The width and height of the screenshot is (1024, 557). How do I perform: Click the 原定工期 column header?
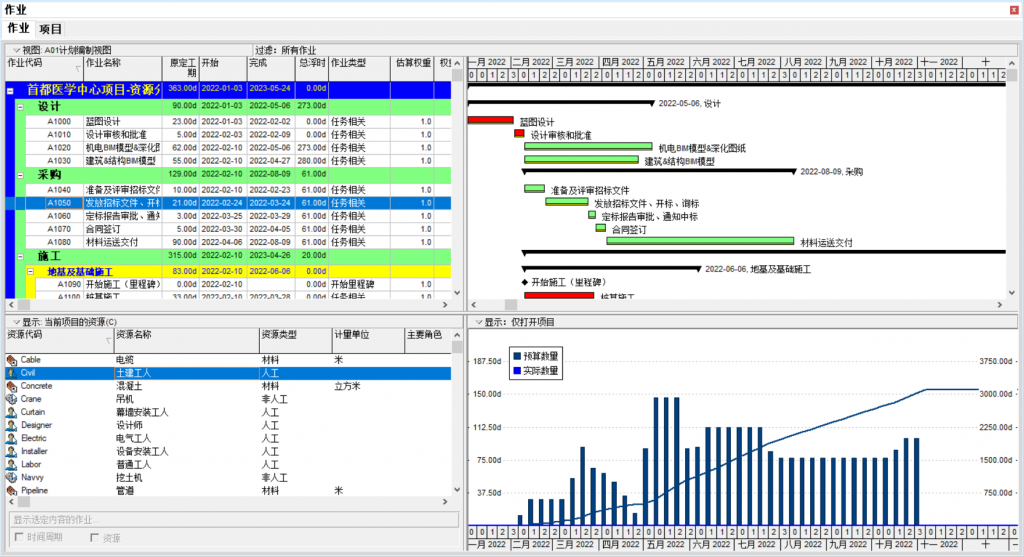[180, 68]
